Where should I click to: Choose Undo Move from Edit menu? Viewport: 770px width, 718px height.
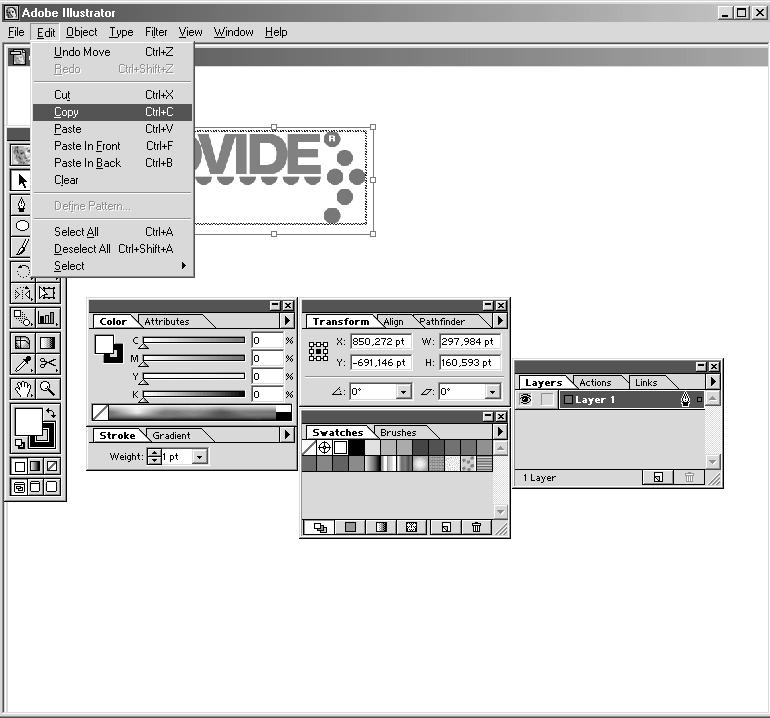pos(113,52)
